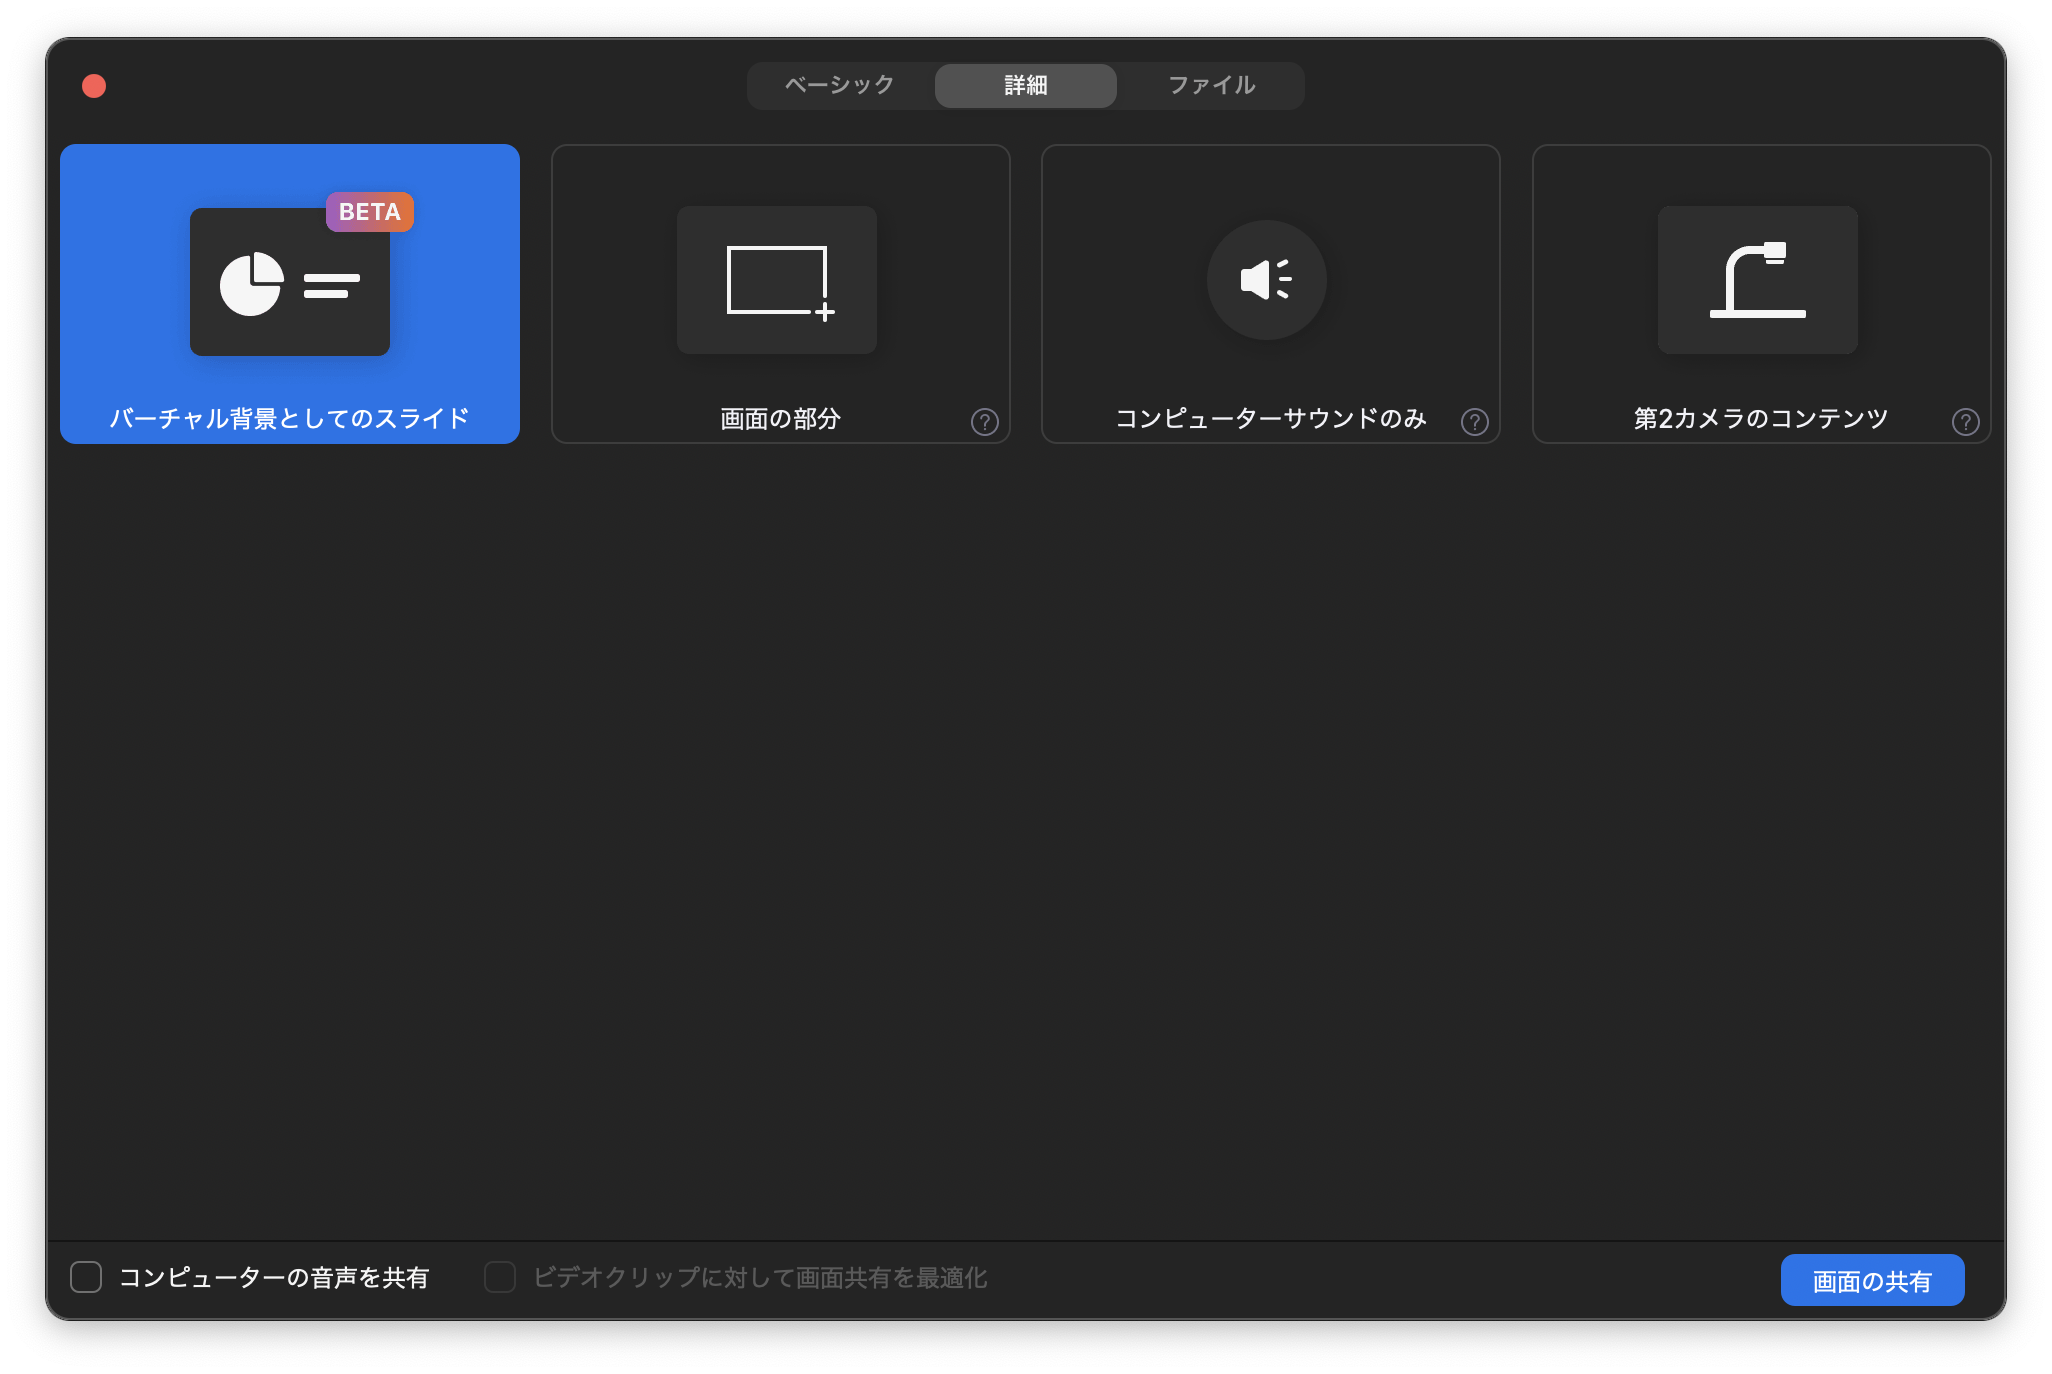Click the 第2カメラのコンテンツ label

pyautogui.click(x=1761, y=418)
